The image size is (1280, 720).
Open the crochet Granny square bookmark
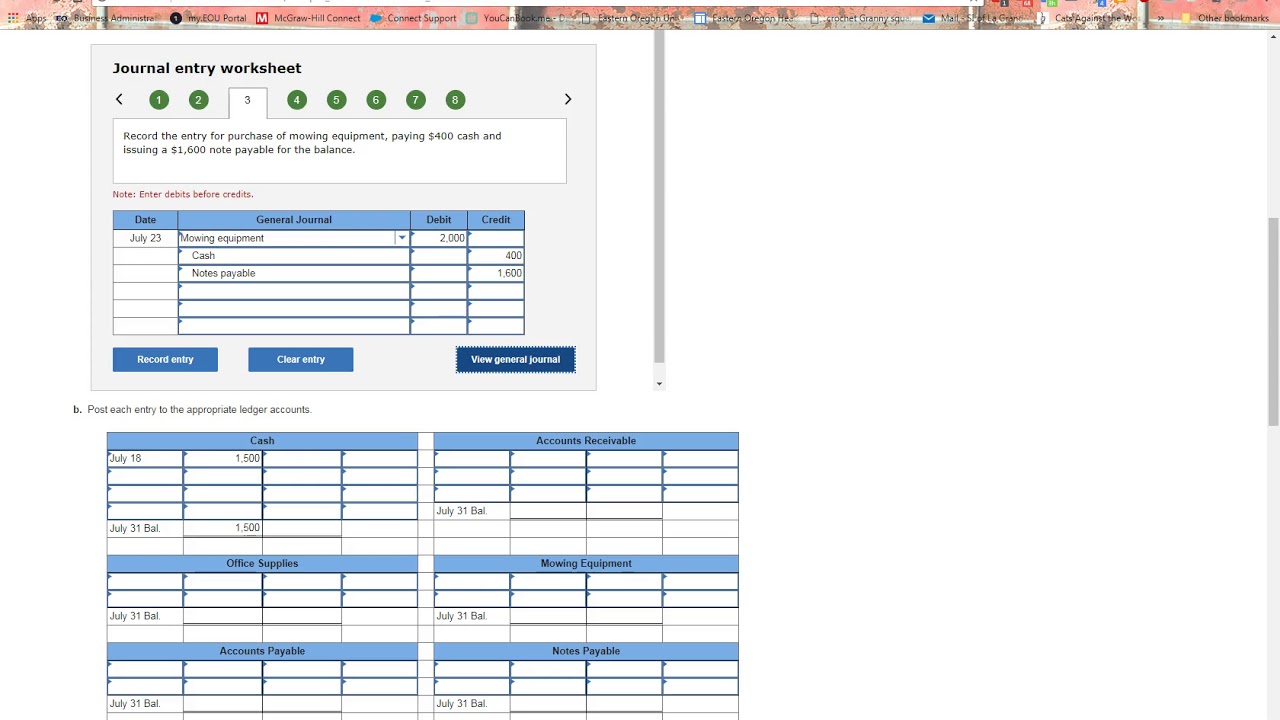click(859, 18)
